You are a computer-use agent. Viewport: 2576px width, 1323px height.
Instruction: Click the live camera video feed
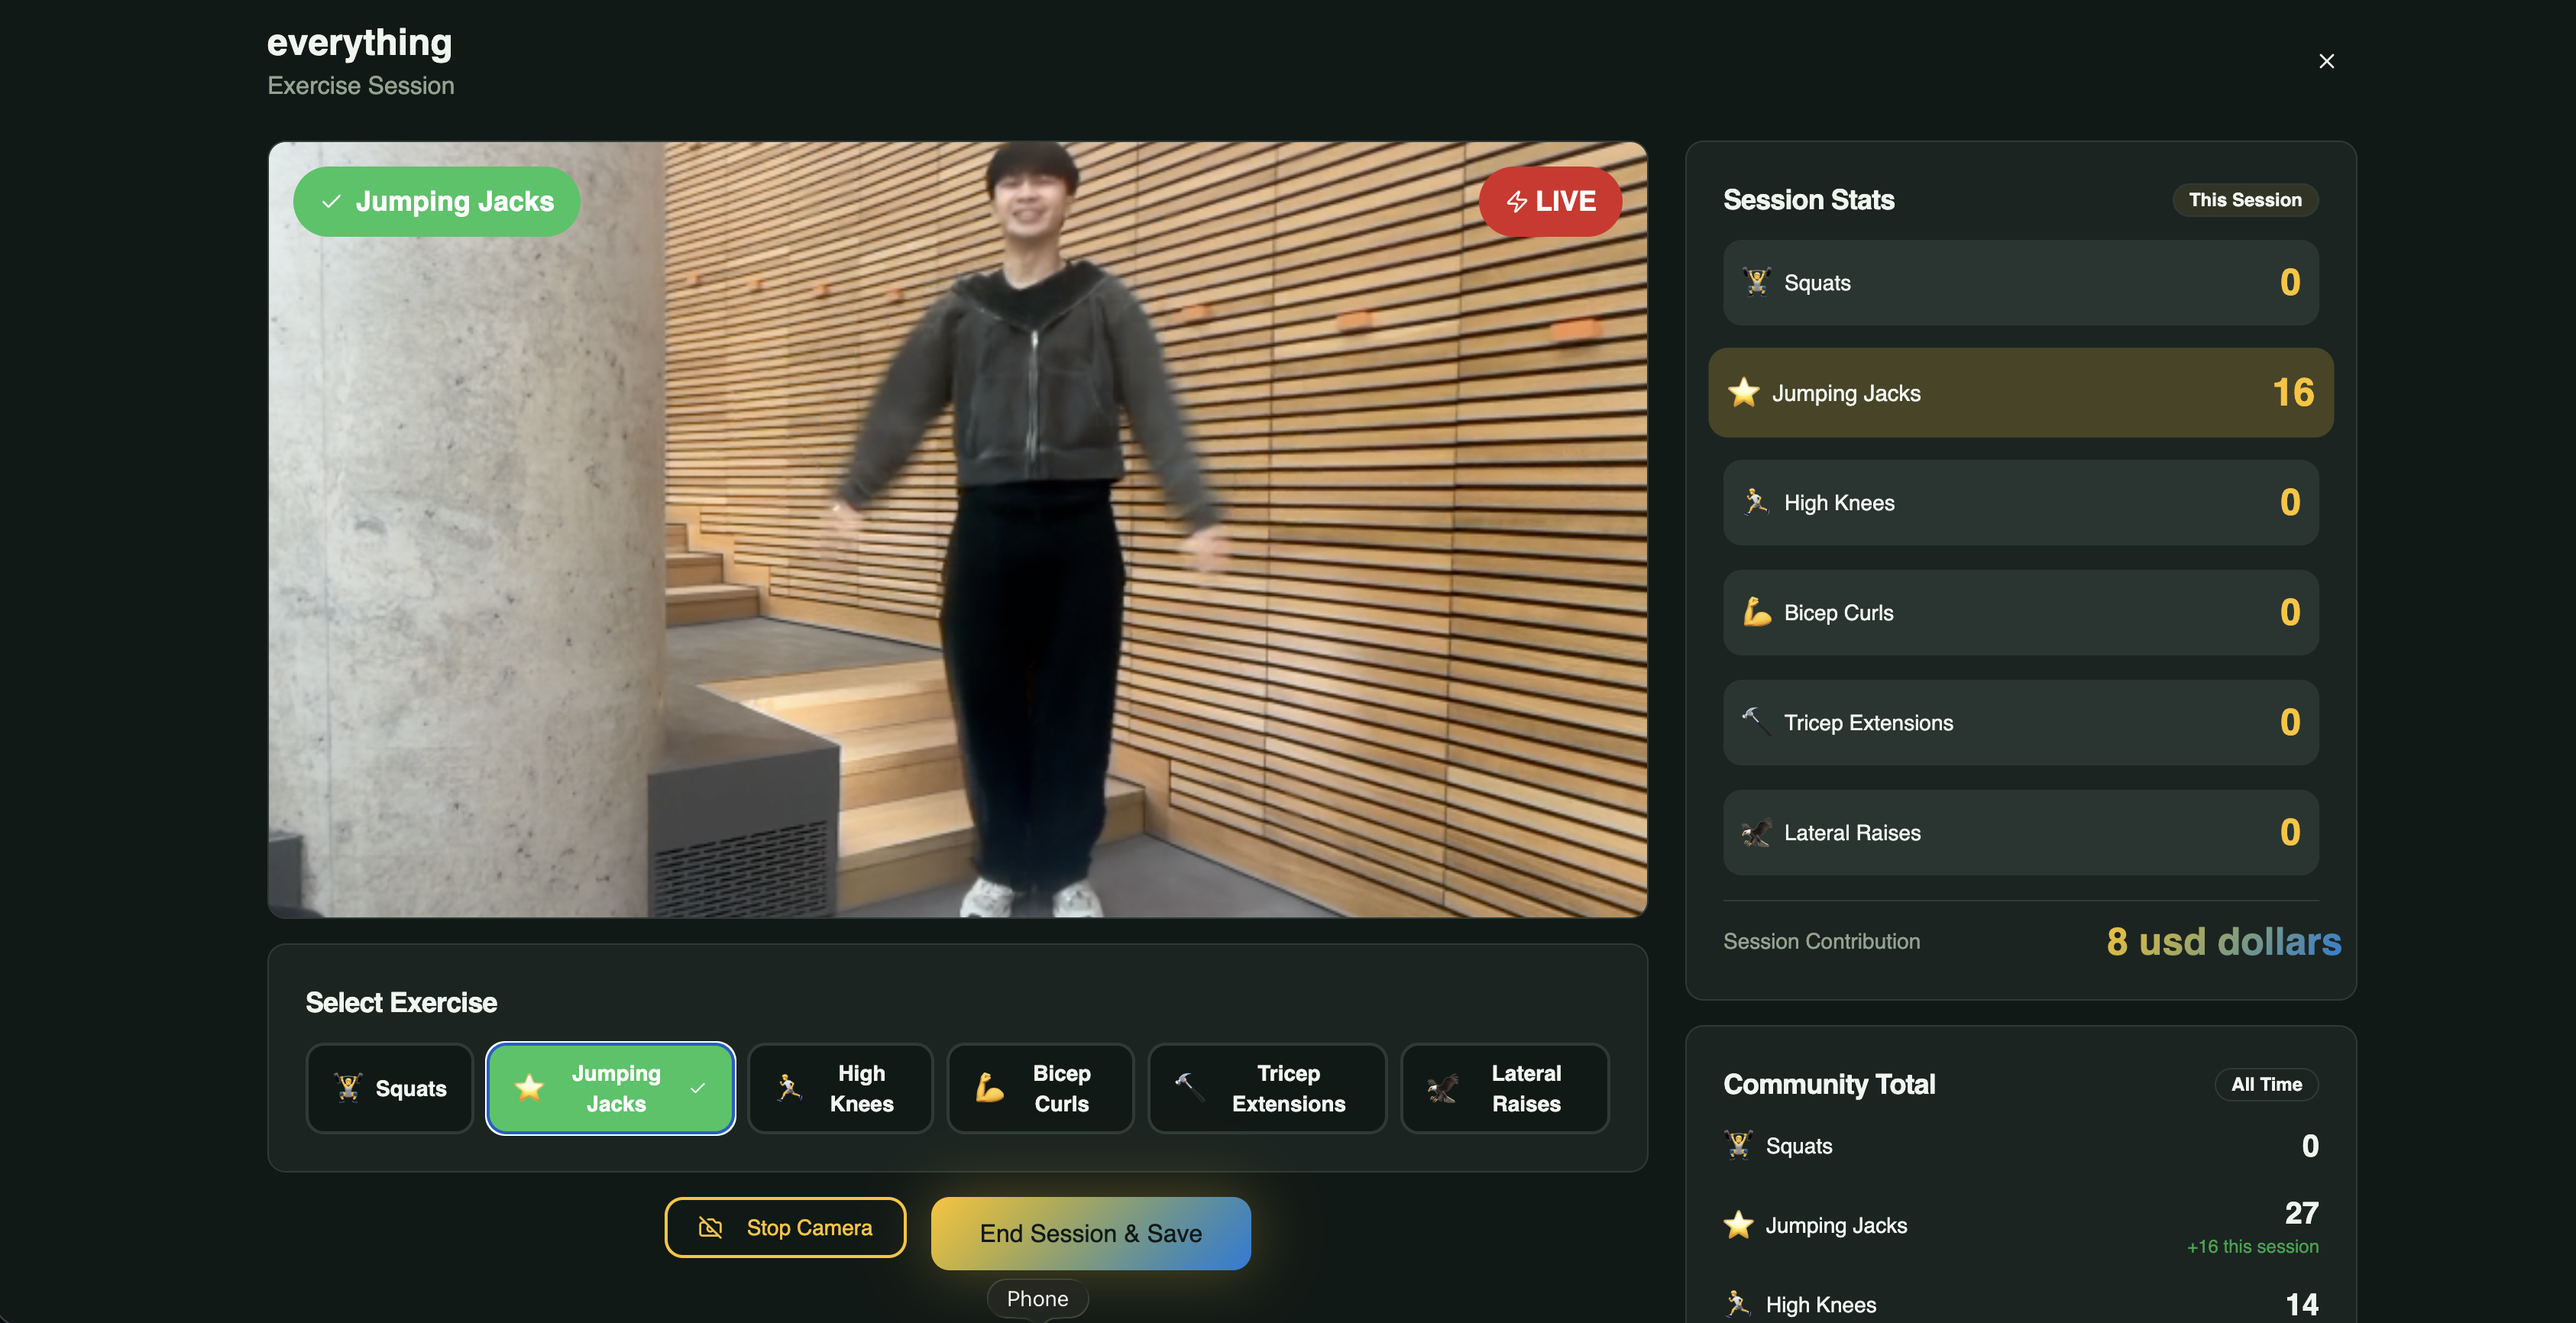957,529
